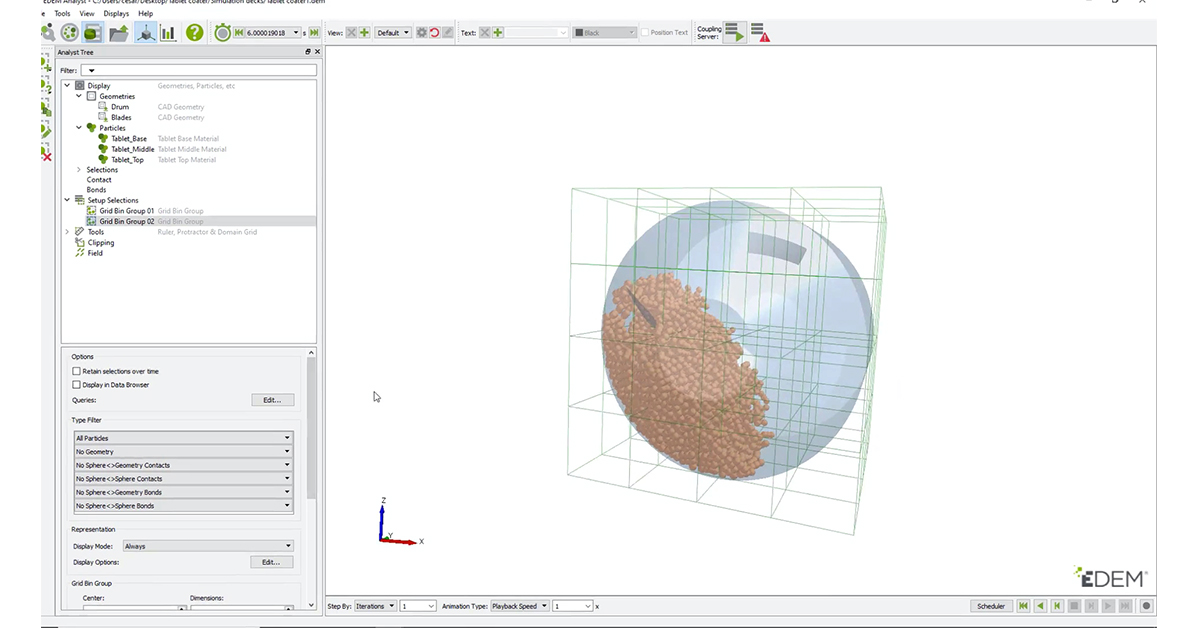This screenshot has width=1200, height=628.
Task: Click the Queries Edit button
Action: (x=272, y=400)
